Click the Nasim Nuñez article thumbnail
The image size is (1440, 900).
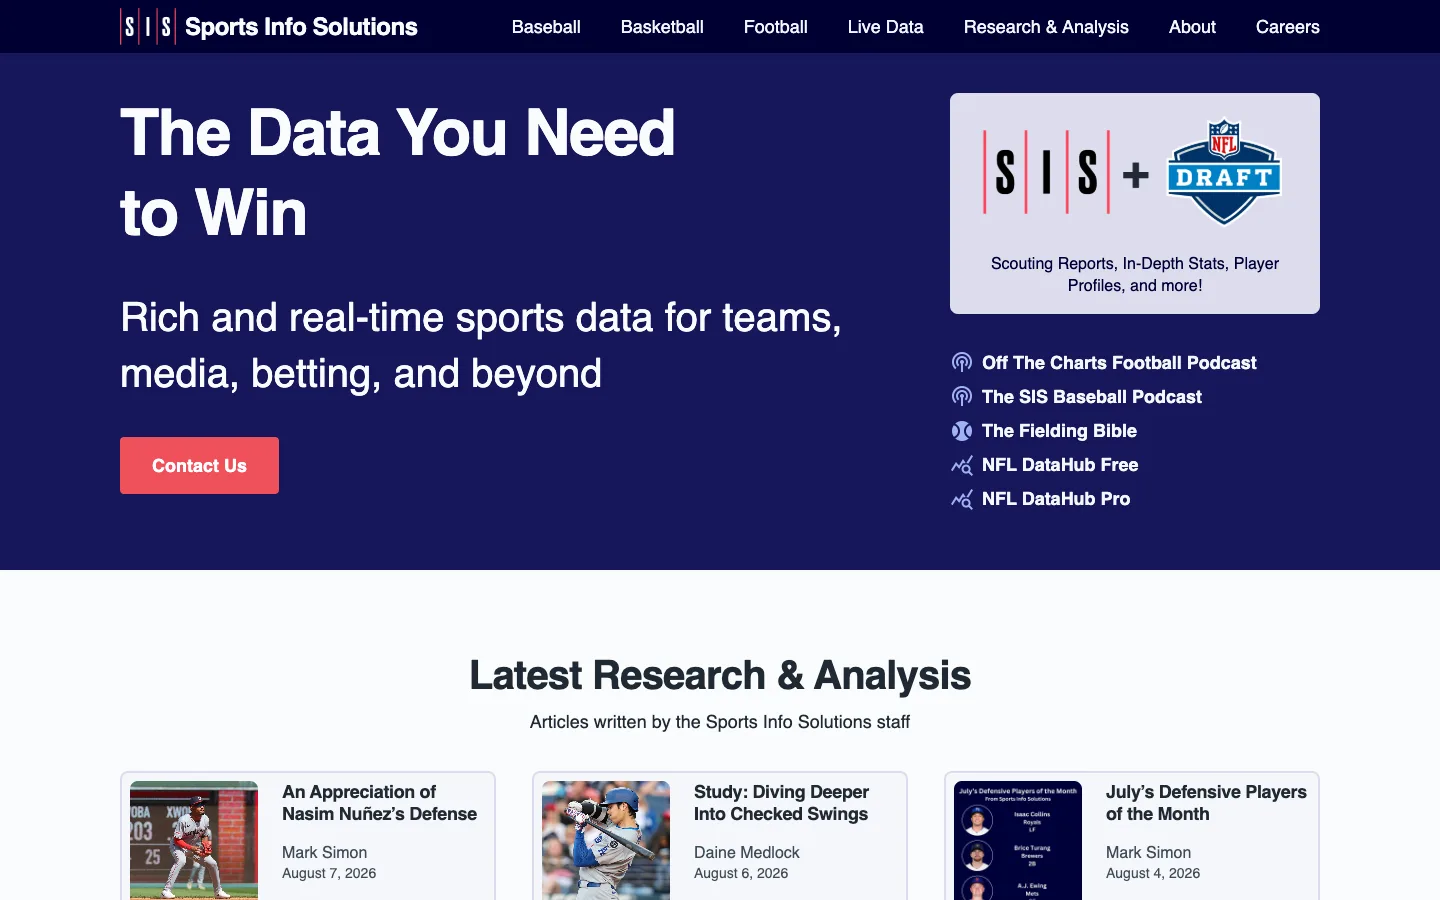click(x=194, y=841)
